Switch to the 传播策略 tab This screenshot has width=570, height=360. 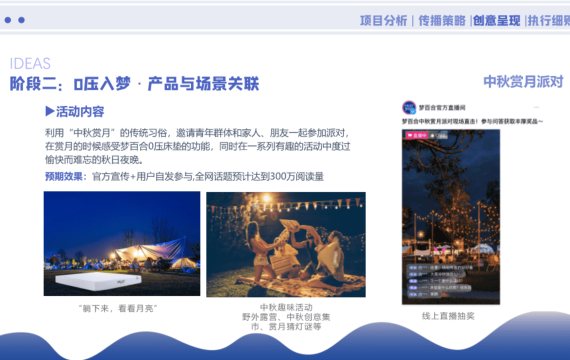[x=442, y=21]
